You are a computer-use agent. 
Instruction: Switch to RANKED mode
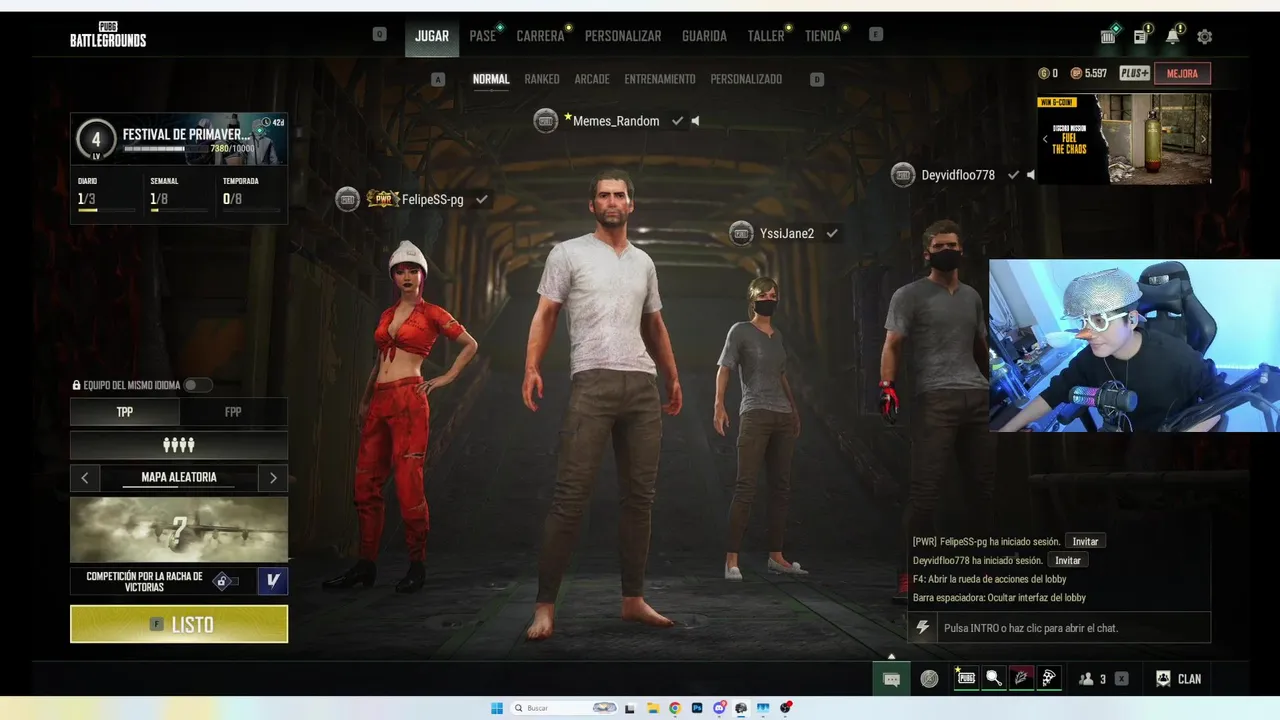[542, 79]
